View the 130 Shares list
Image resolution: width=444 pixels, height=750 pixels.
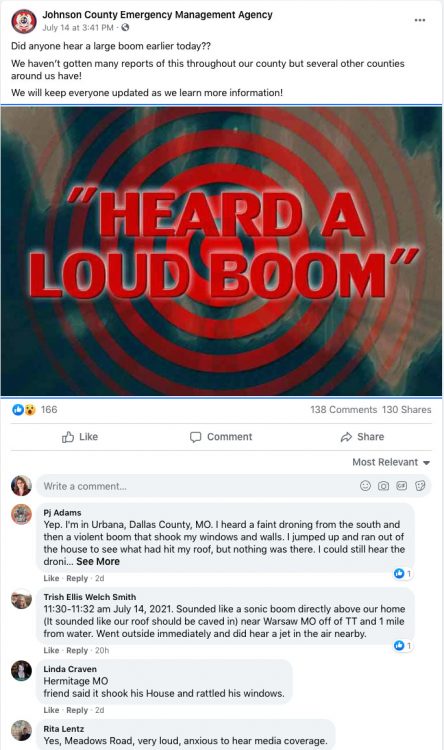407,409
